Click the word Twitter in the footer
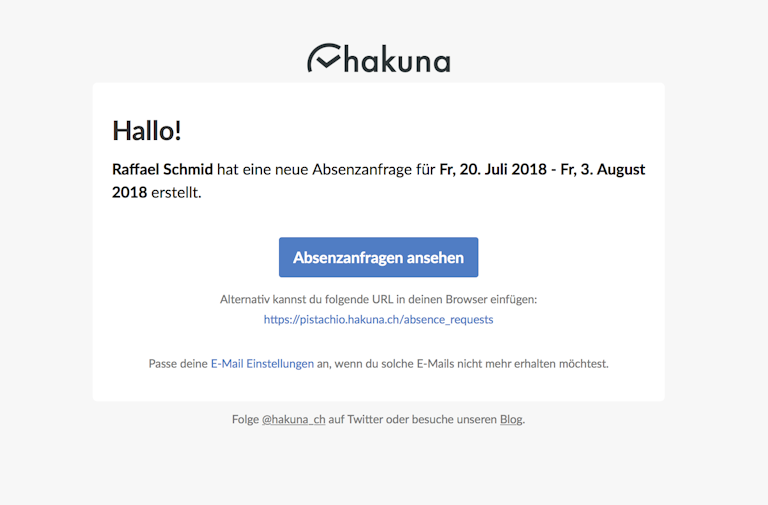The height and width of the screenshot is (505, 768). (x=365, y=419)
